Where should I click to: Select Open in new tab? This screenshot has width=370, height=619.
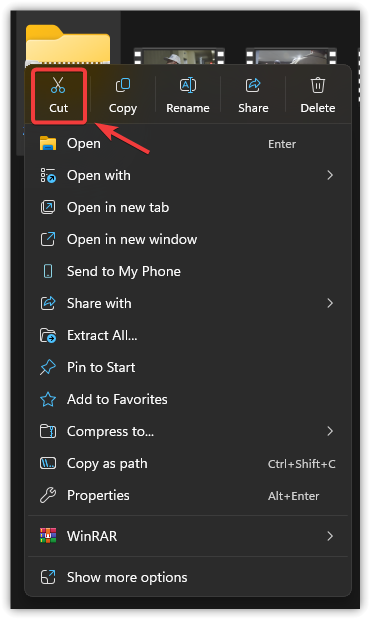click(188, 207)
